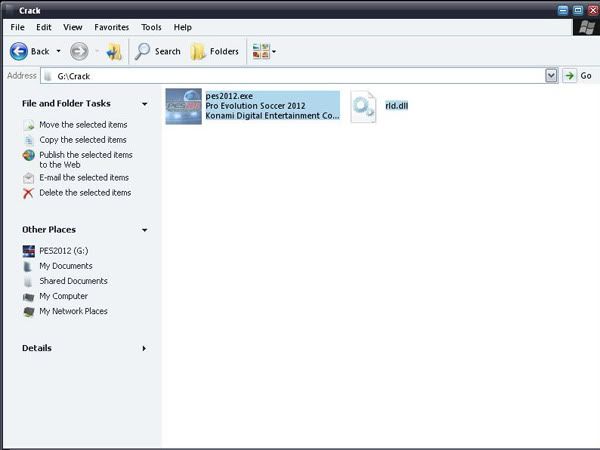The height and width of the screenshot is (450, 600).
Task: Click Copy the selected items
Action: point(83,140)
